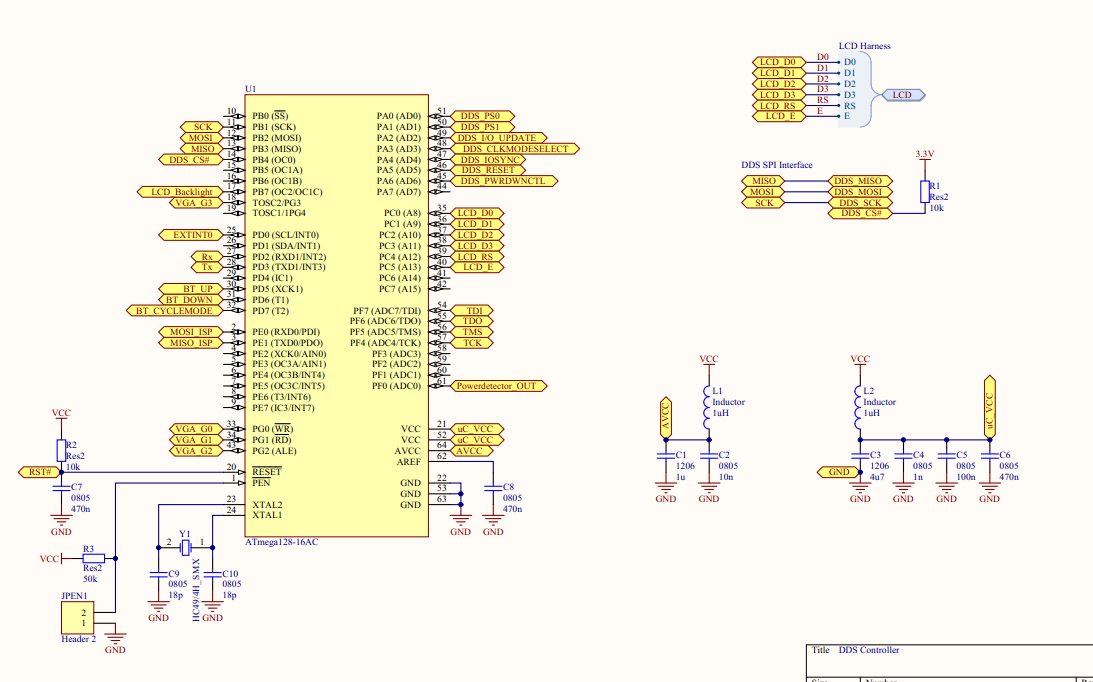The image size is (1093, 682).
Task: Select the R3 50k resistor symbol
Action: pos(94,559)
